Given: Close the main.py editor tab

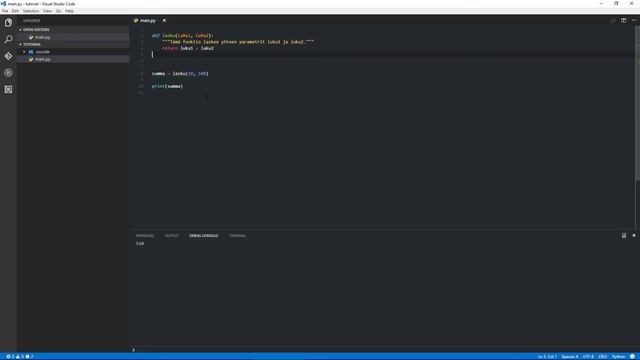Looking at the screenshot, I should click(164, 20).
